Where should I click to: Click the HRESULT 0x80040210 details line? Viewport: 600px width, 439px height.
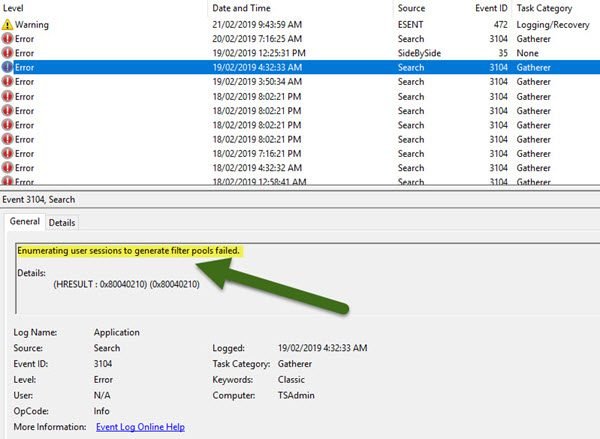(x=127, y=284)
